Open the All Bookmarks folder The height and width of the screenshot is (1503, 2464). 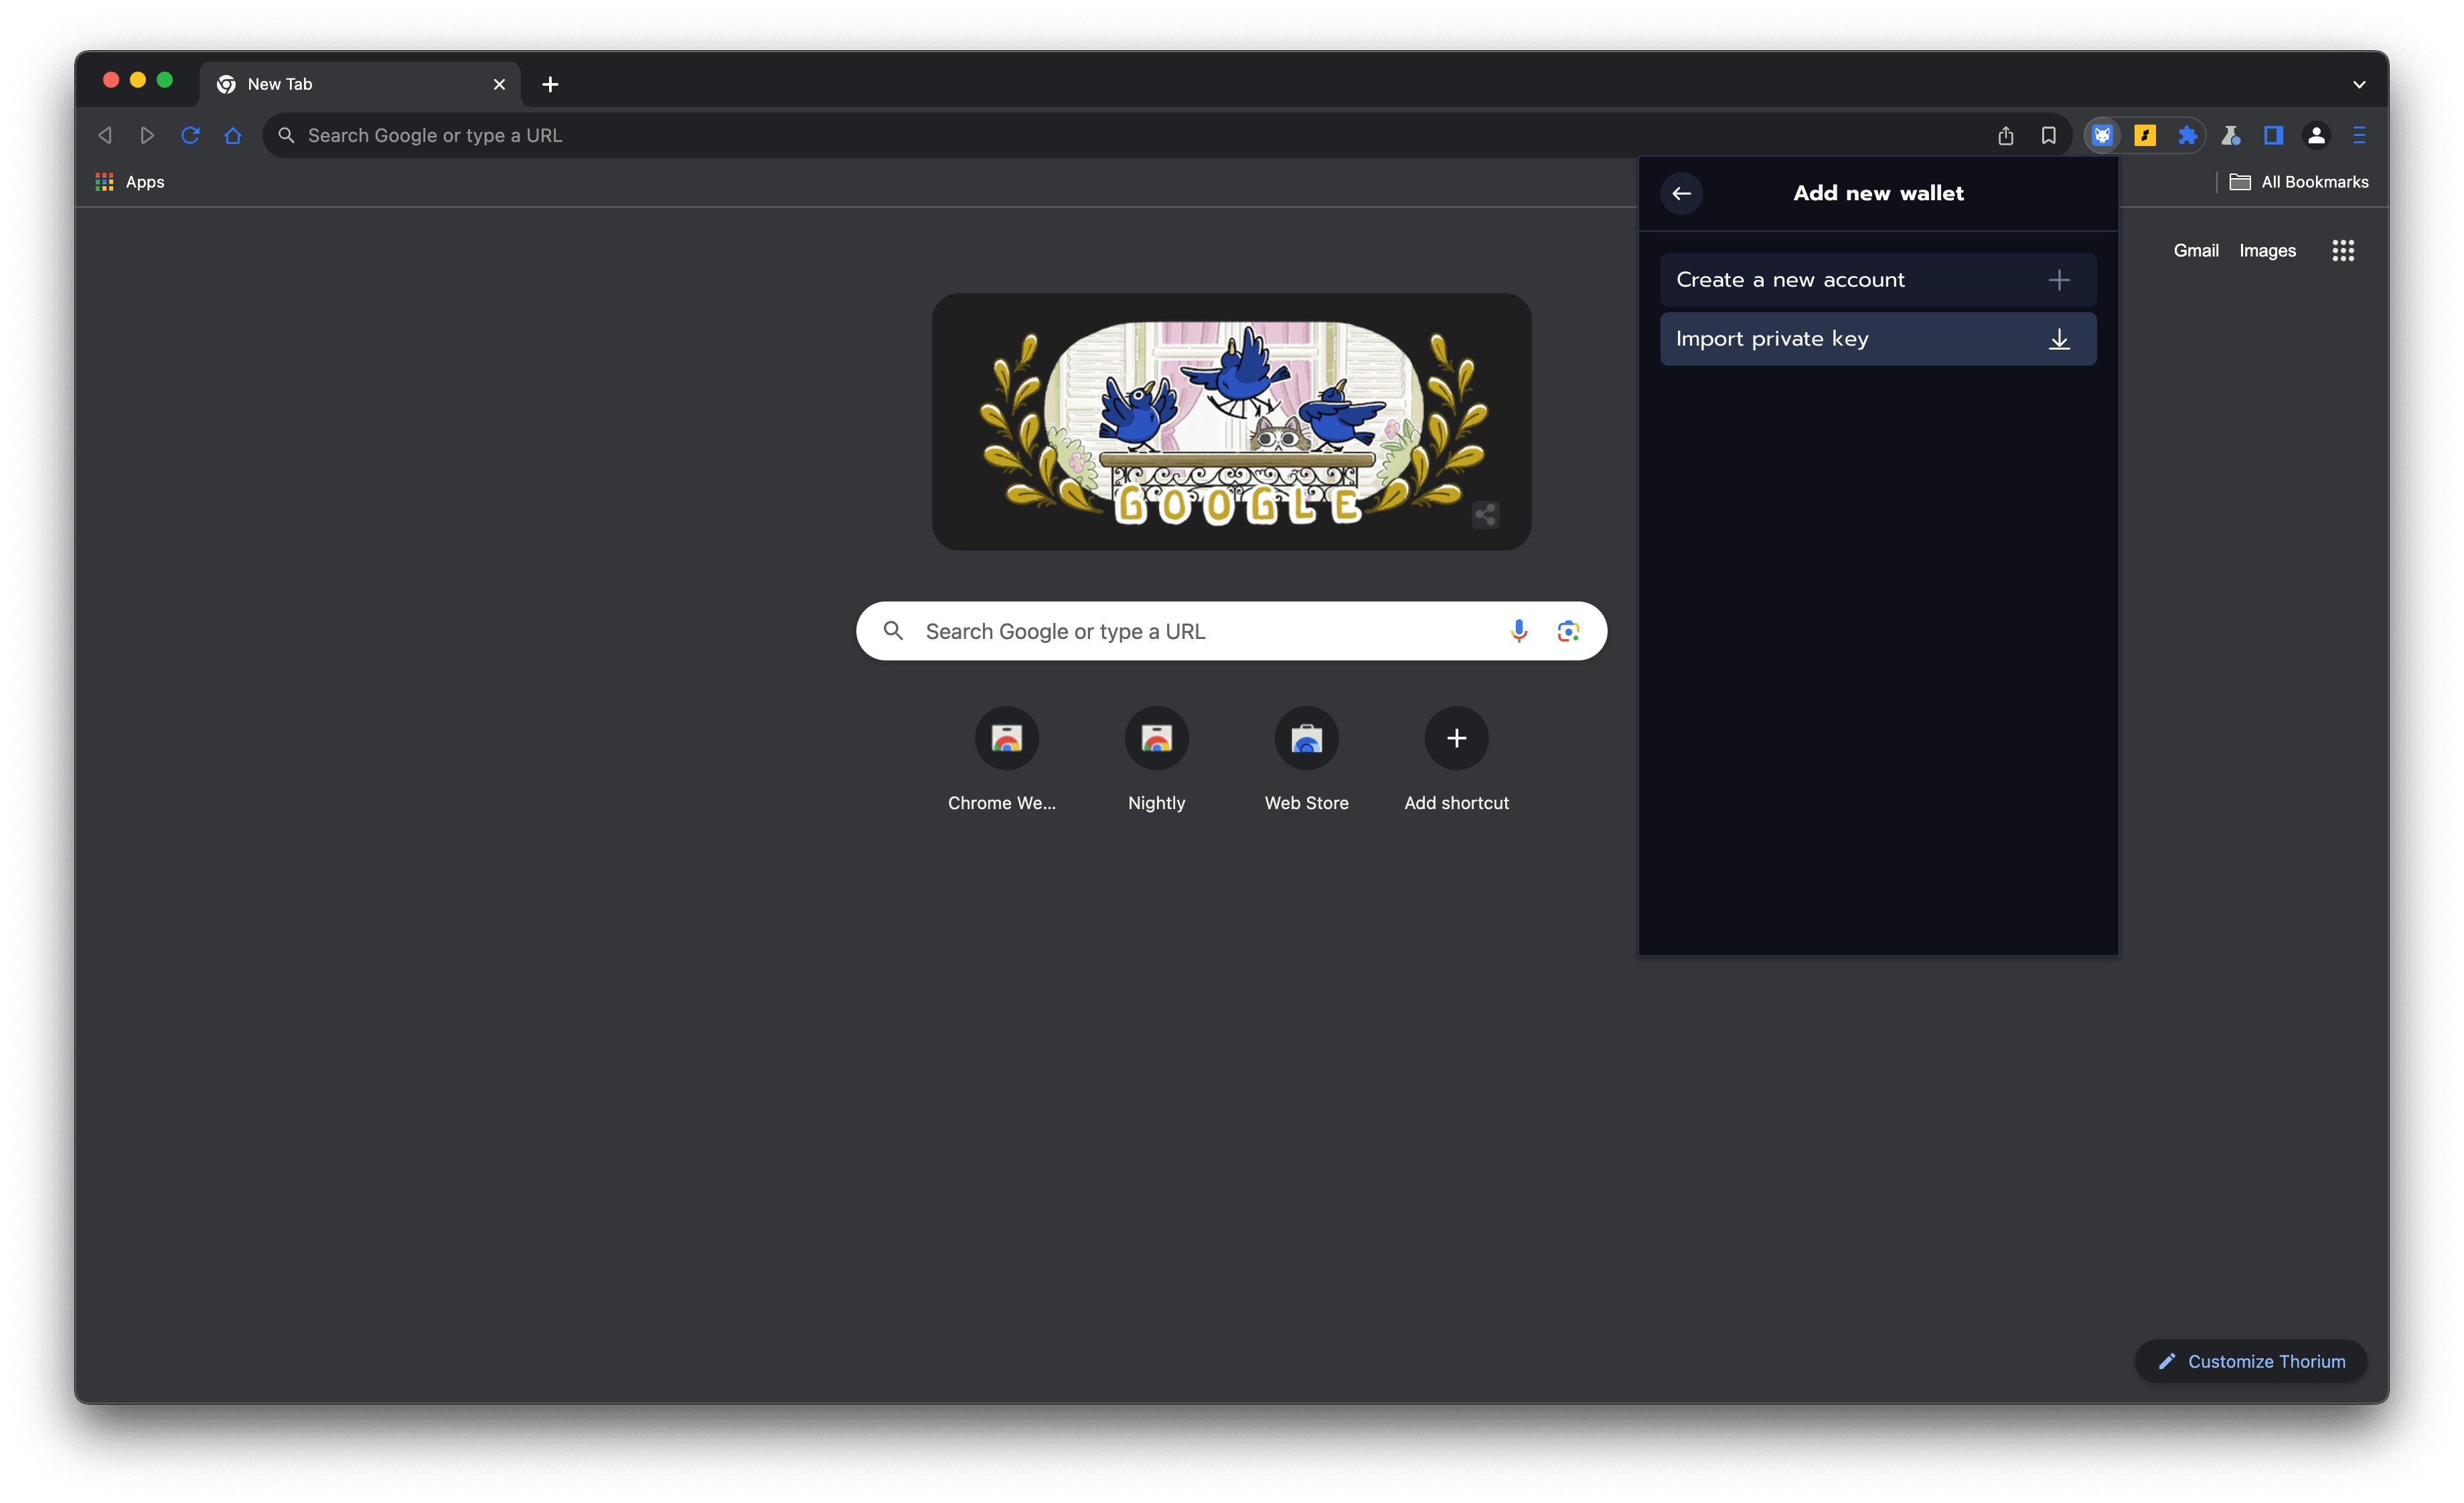click(2298, 182)
